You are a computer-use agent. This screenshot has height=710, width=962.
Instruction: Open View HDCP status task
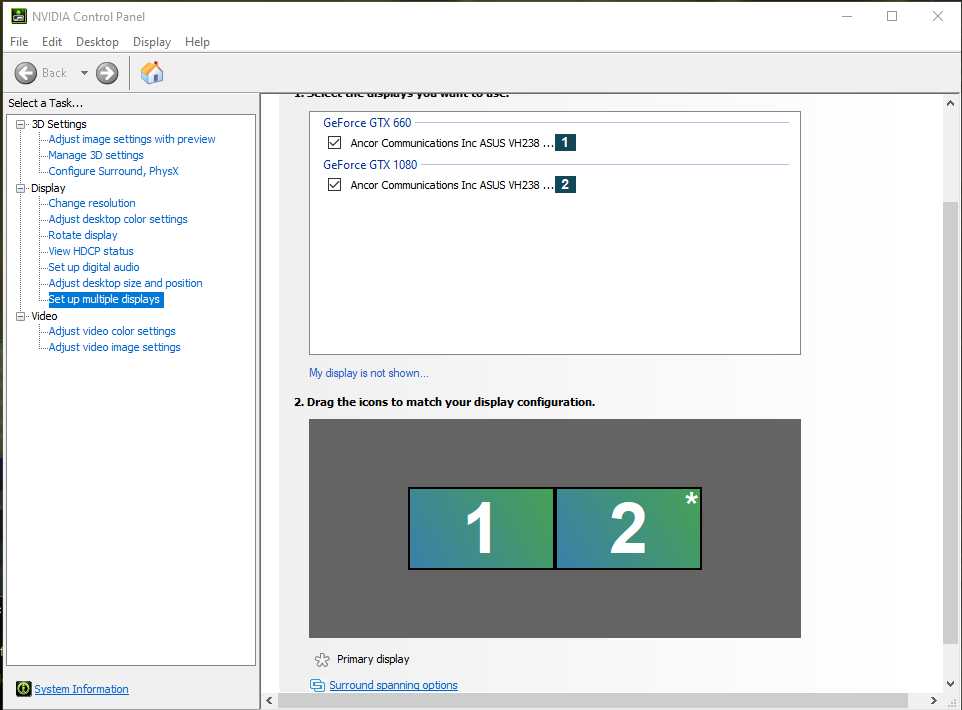[91, 251]
